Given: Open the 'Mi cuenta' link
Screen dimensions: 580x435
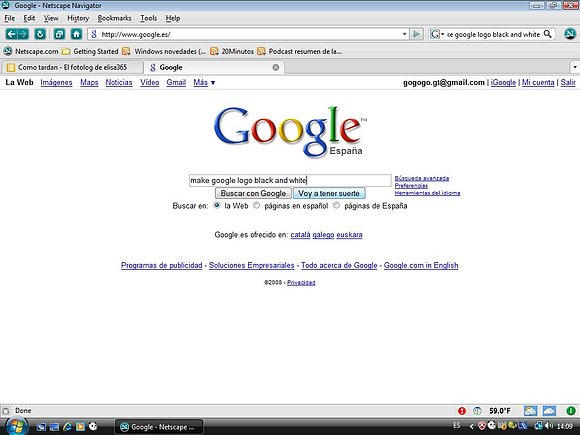Looking at the screenshot, I should [538, 82].
